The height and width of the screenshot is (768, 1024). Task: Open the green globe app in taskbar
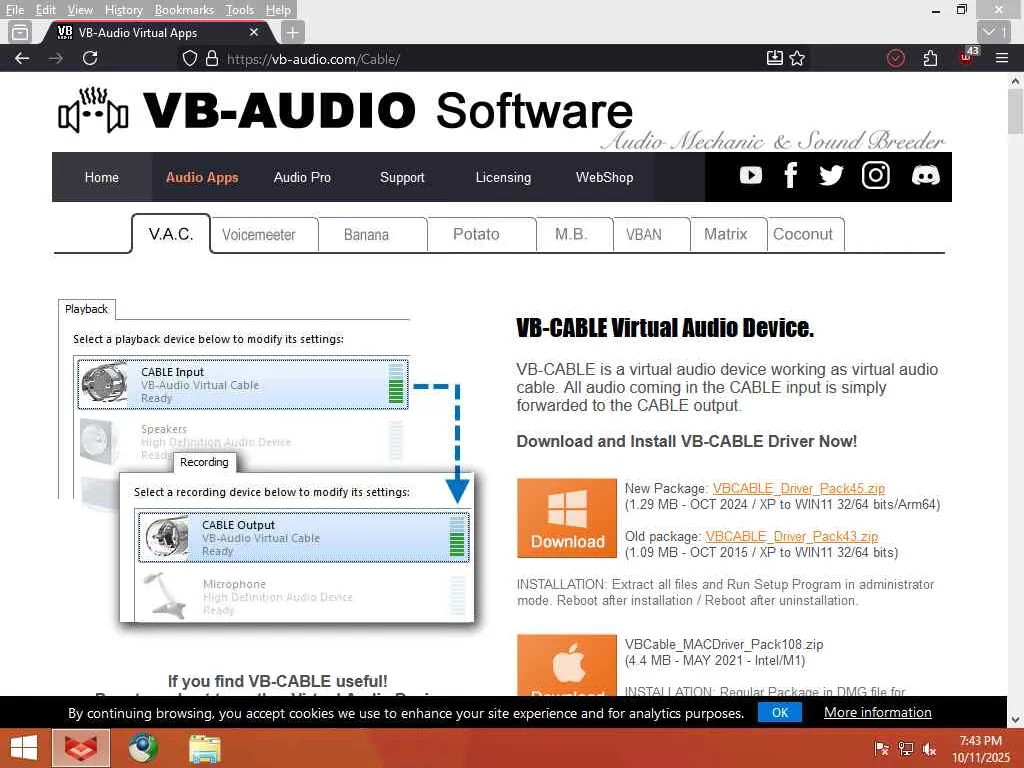142,748
